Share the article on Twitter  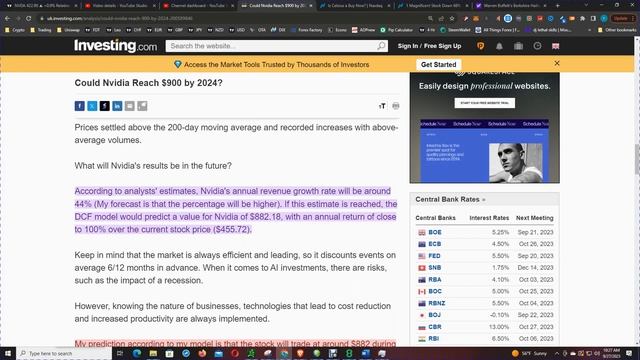[x=92, y=106]
